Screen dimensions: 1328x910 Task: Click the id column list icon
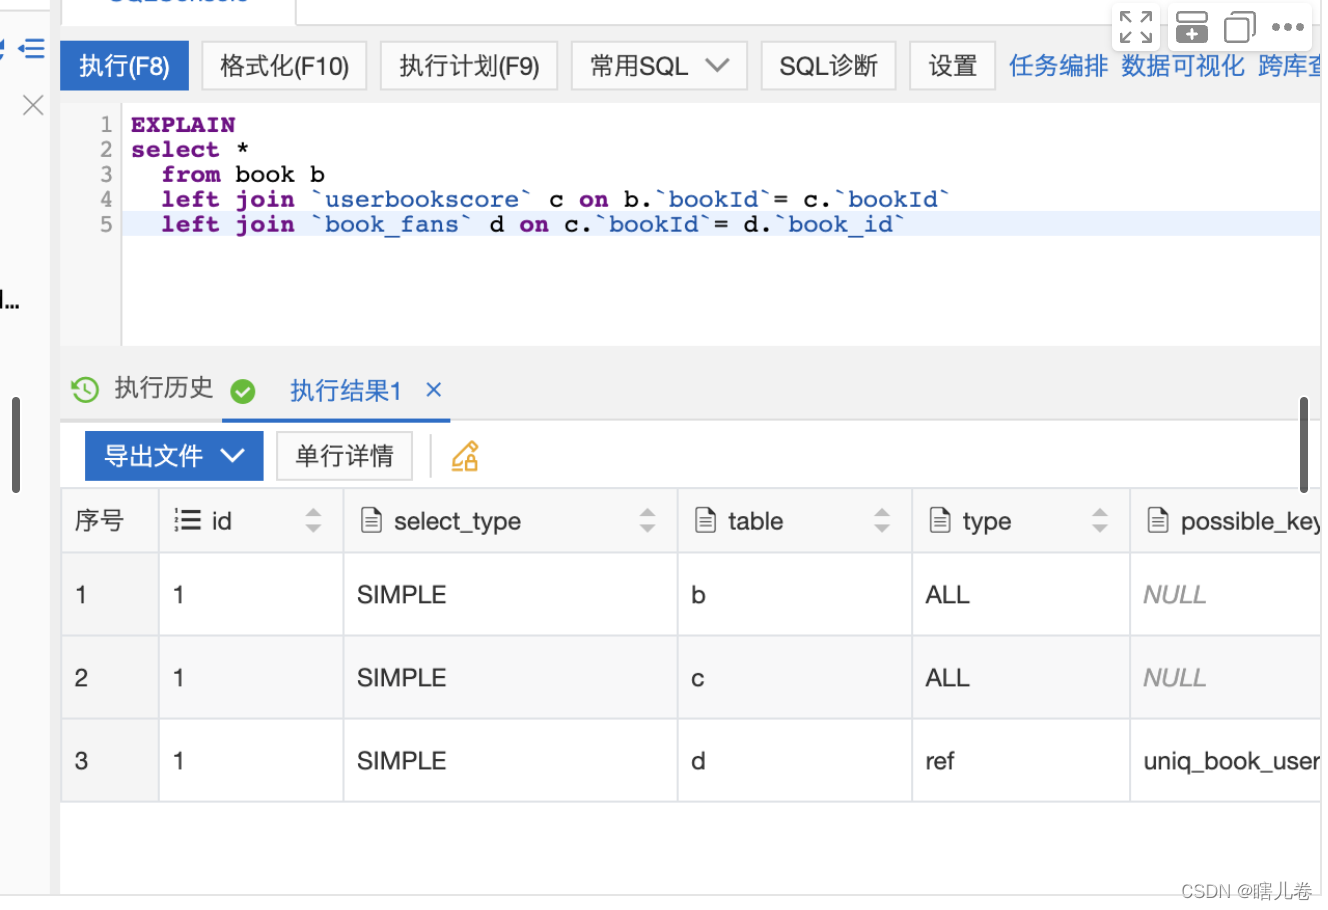187,520
